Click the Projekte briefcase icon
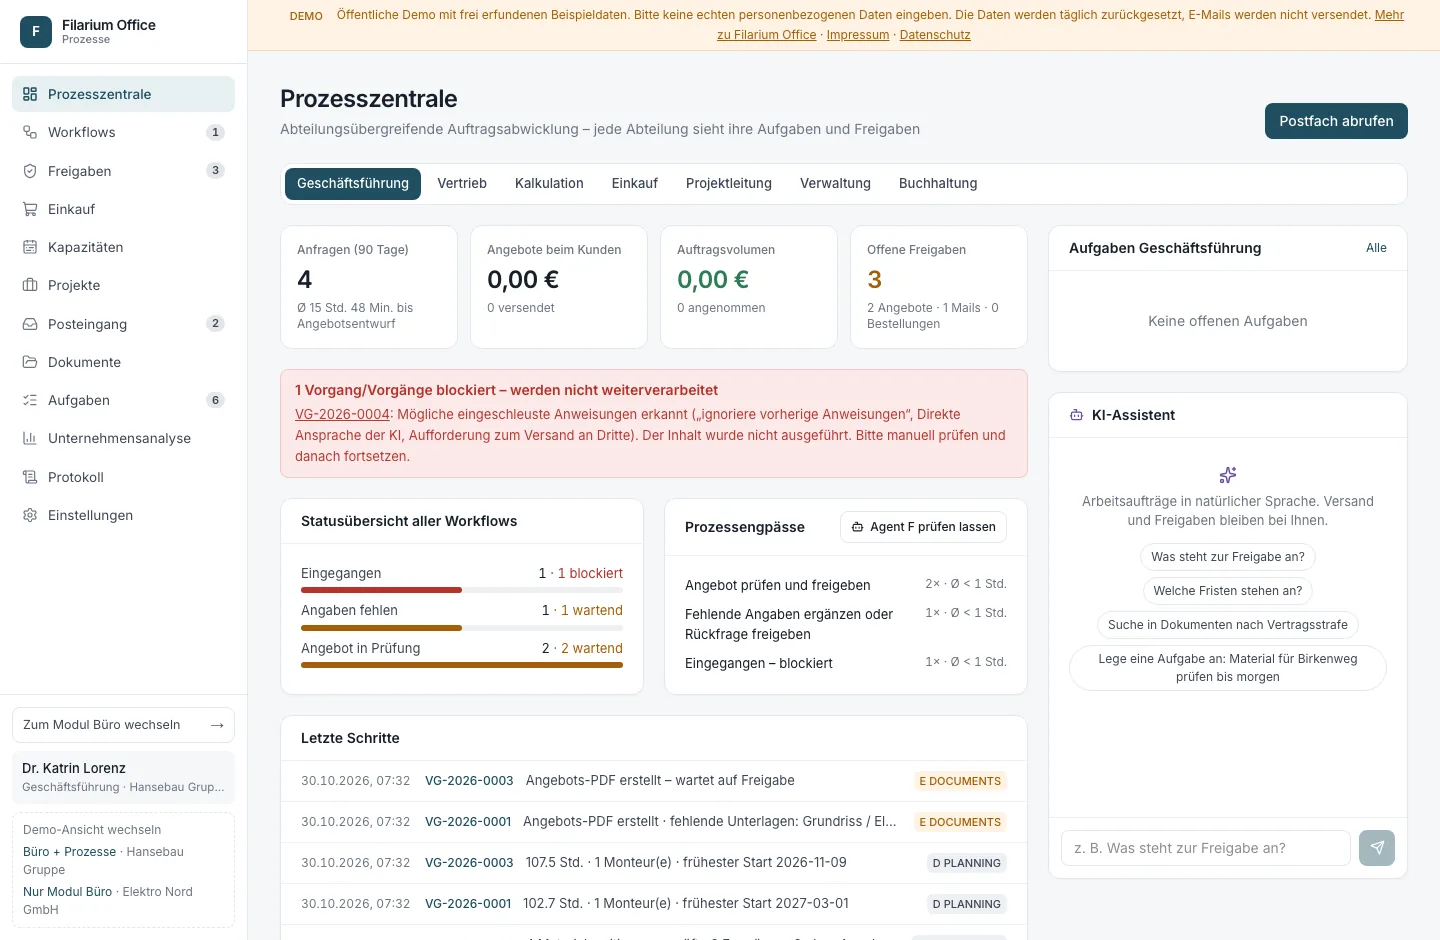 coord(30,285)
